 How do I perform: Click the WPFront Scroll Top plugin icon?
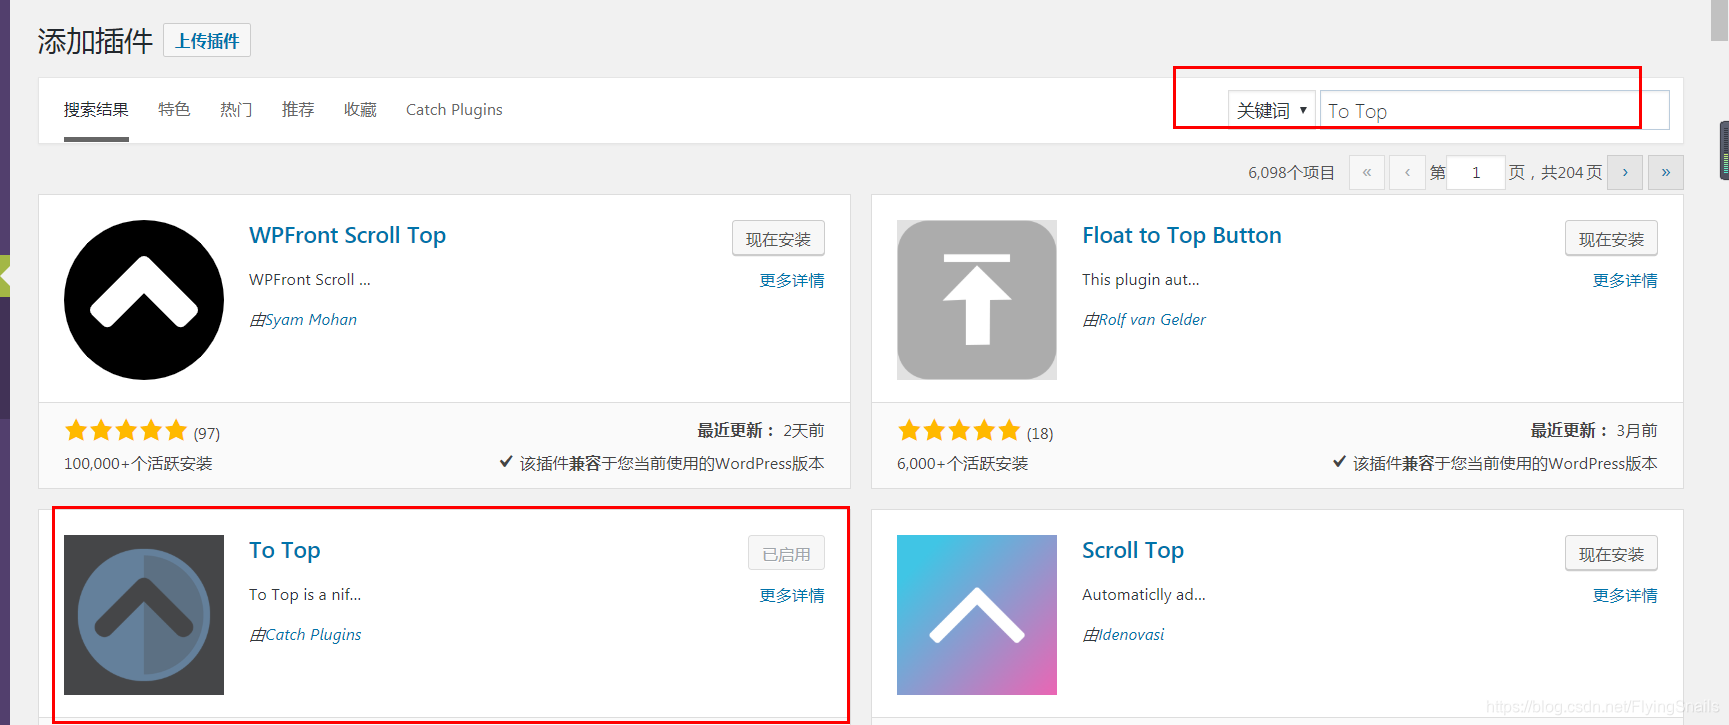(x=144, y=300)
